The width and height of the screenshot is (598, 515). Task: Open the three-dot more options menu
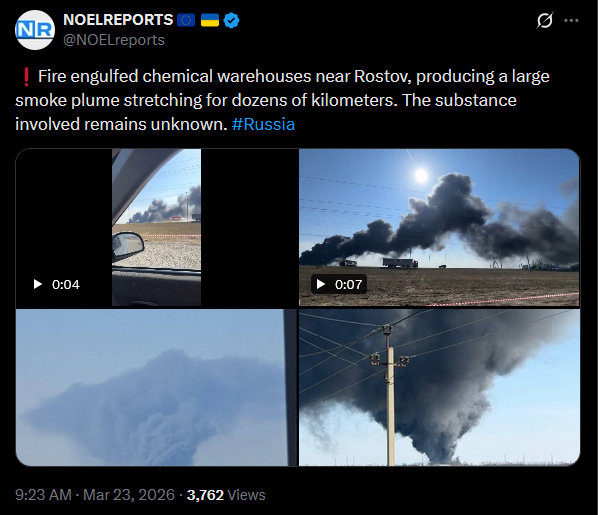click(571, 21)
